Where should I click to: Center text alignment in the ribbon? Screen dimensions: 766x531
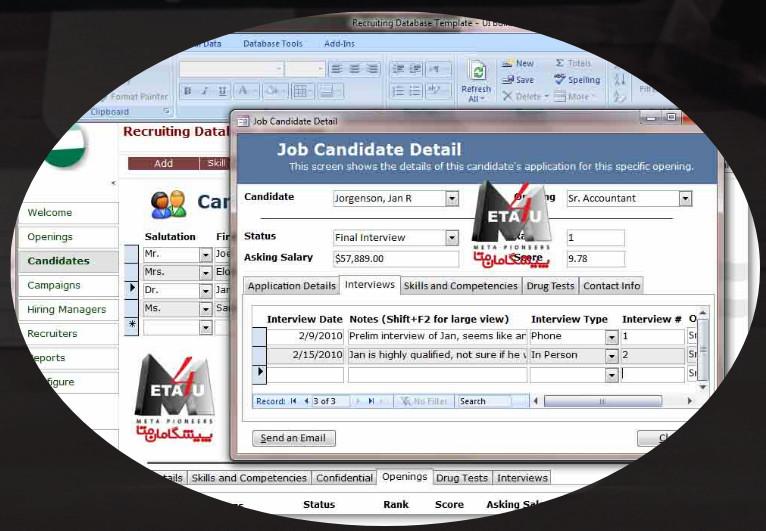point(354,69)
